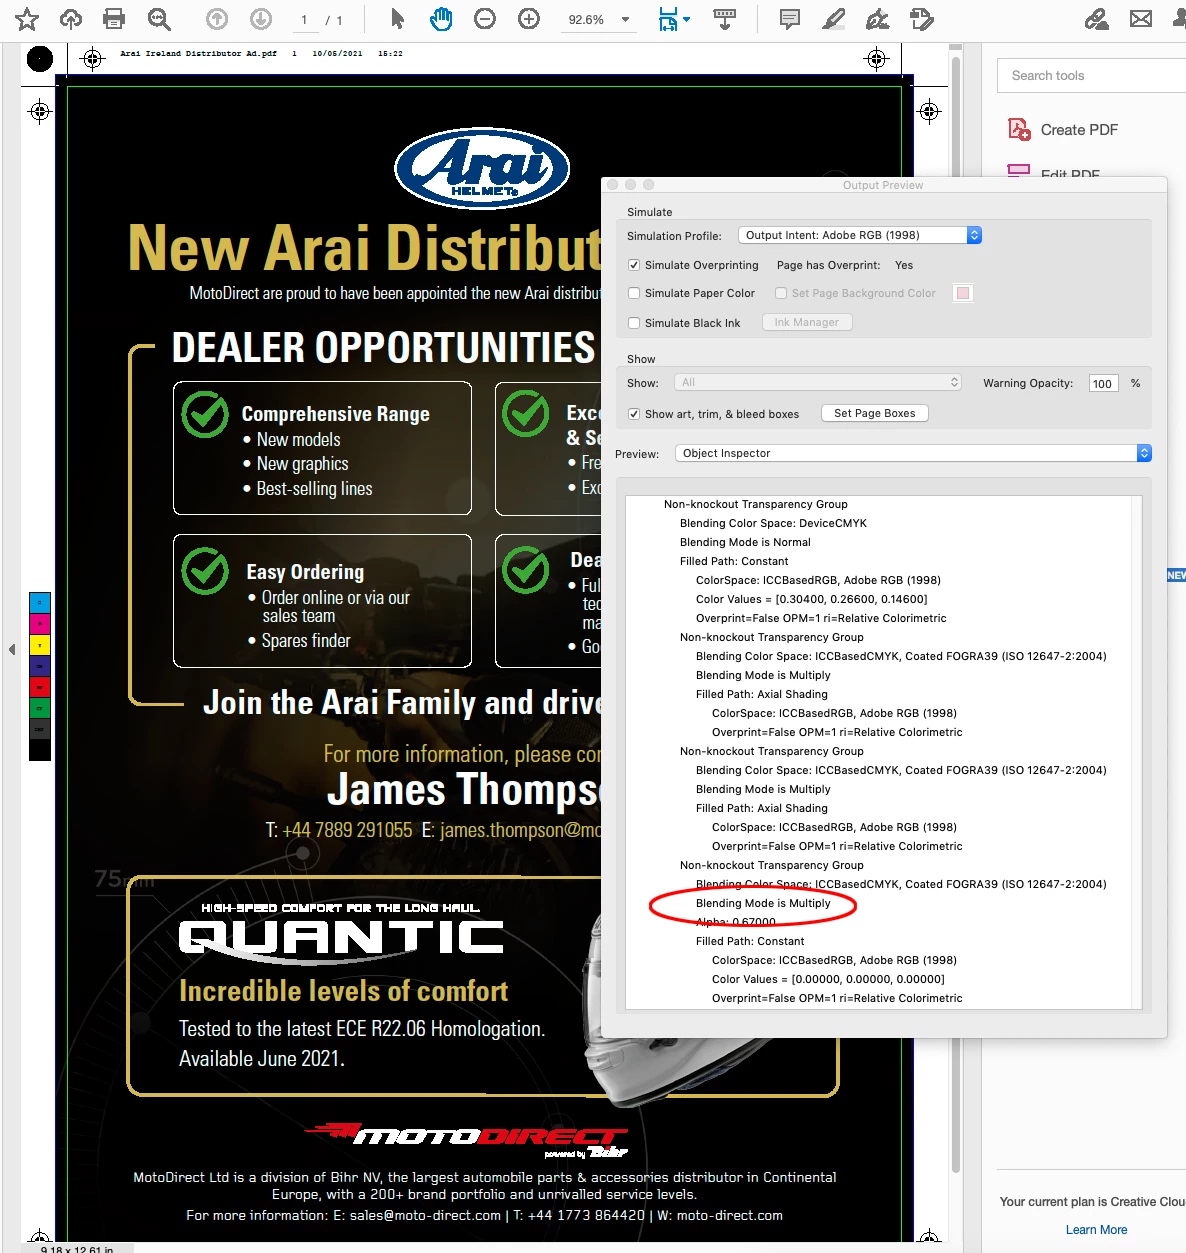Click the read mode keyboard icon
Screen dimensions: 1186x1253
click(x=725, y=19)
